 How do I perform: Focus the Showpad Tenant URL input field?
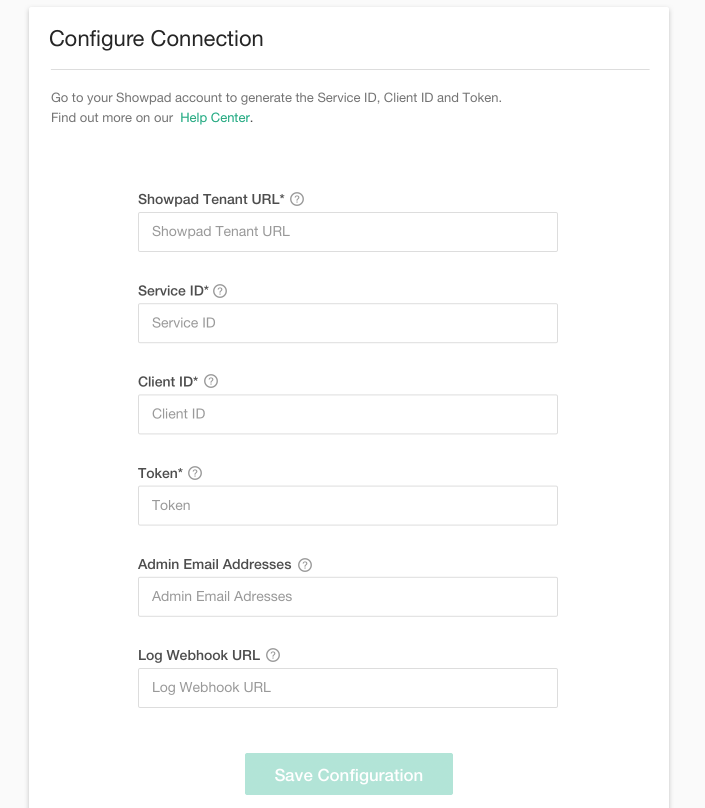pos(347,231)
